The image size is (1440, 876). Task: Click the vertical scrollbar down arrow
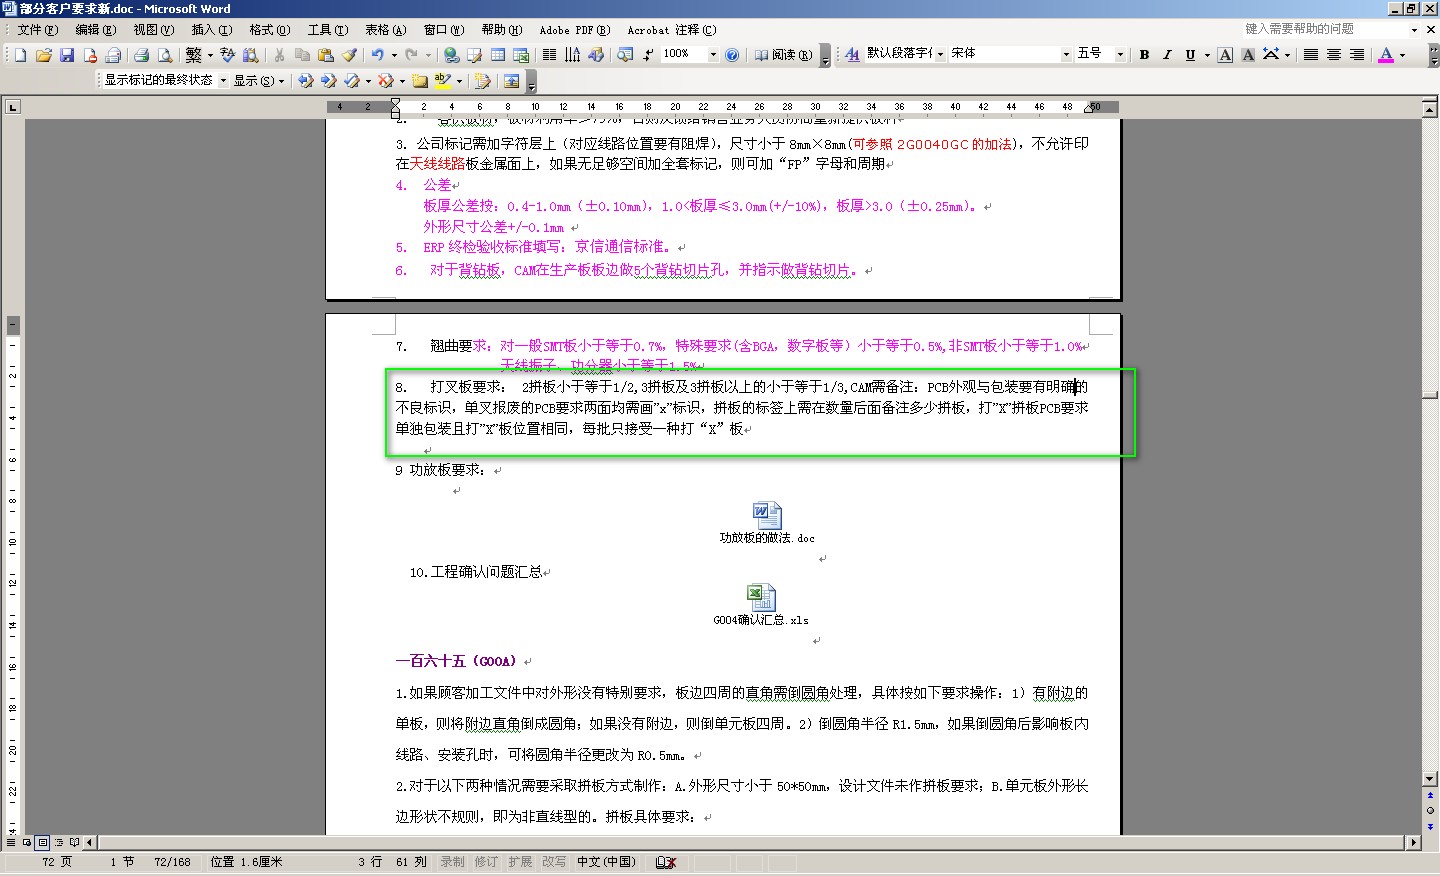point(1430,779)
